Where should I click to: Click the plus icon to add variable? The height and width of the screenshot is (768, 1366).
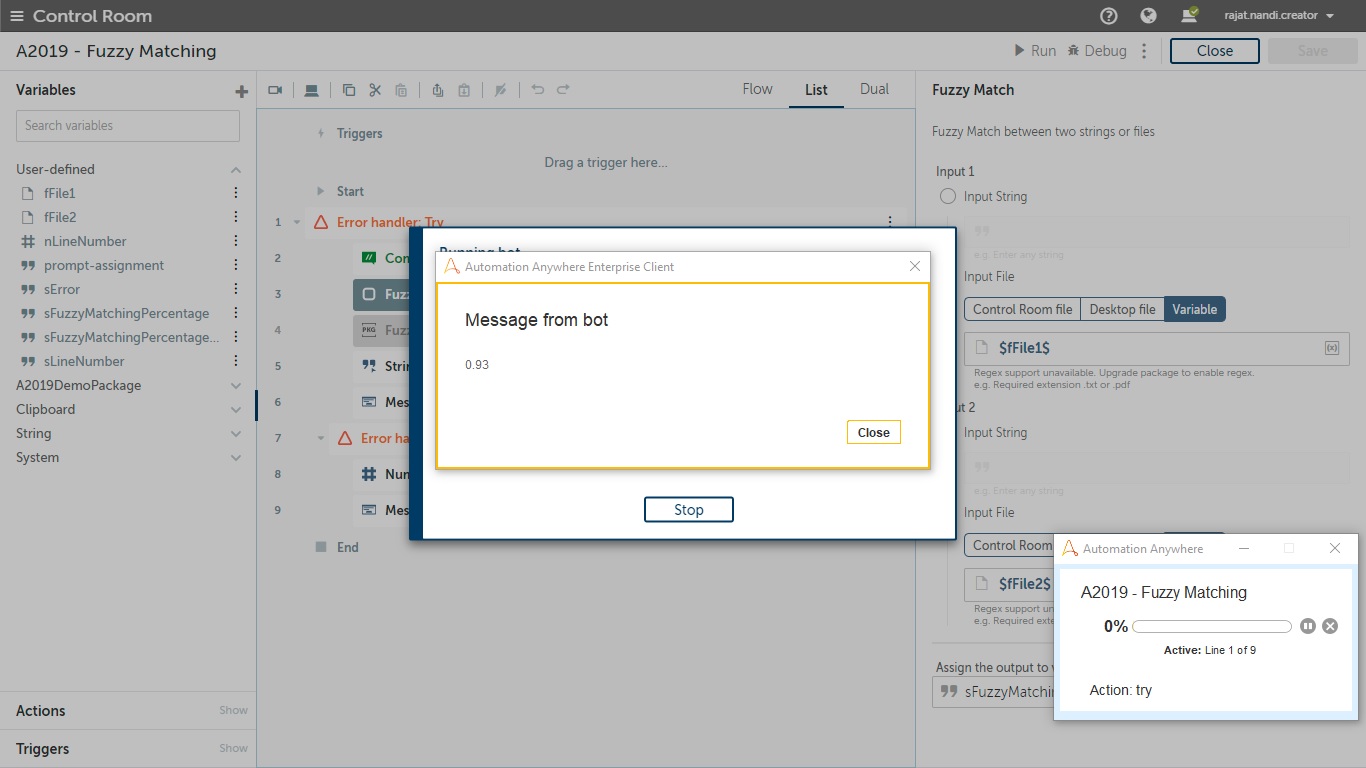pos(241,91)
